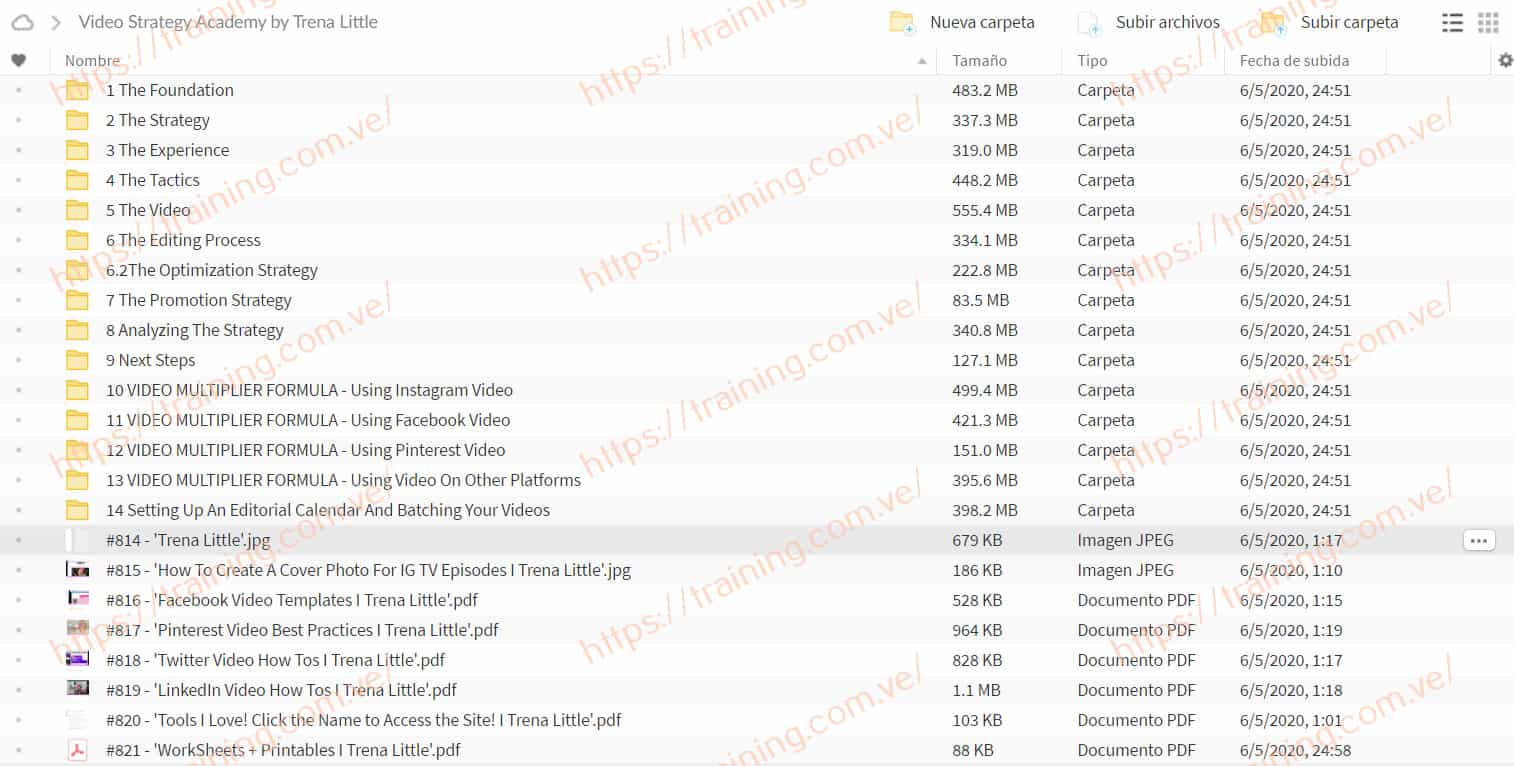
Task: Click folder icon of 14 Editorial Calendar folder
Action: pyautogui.click(x=77, y=510)
